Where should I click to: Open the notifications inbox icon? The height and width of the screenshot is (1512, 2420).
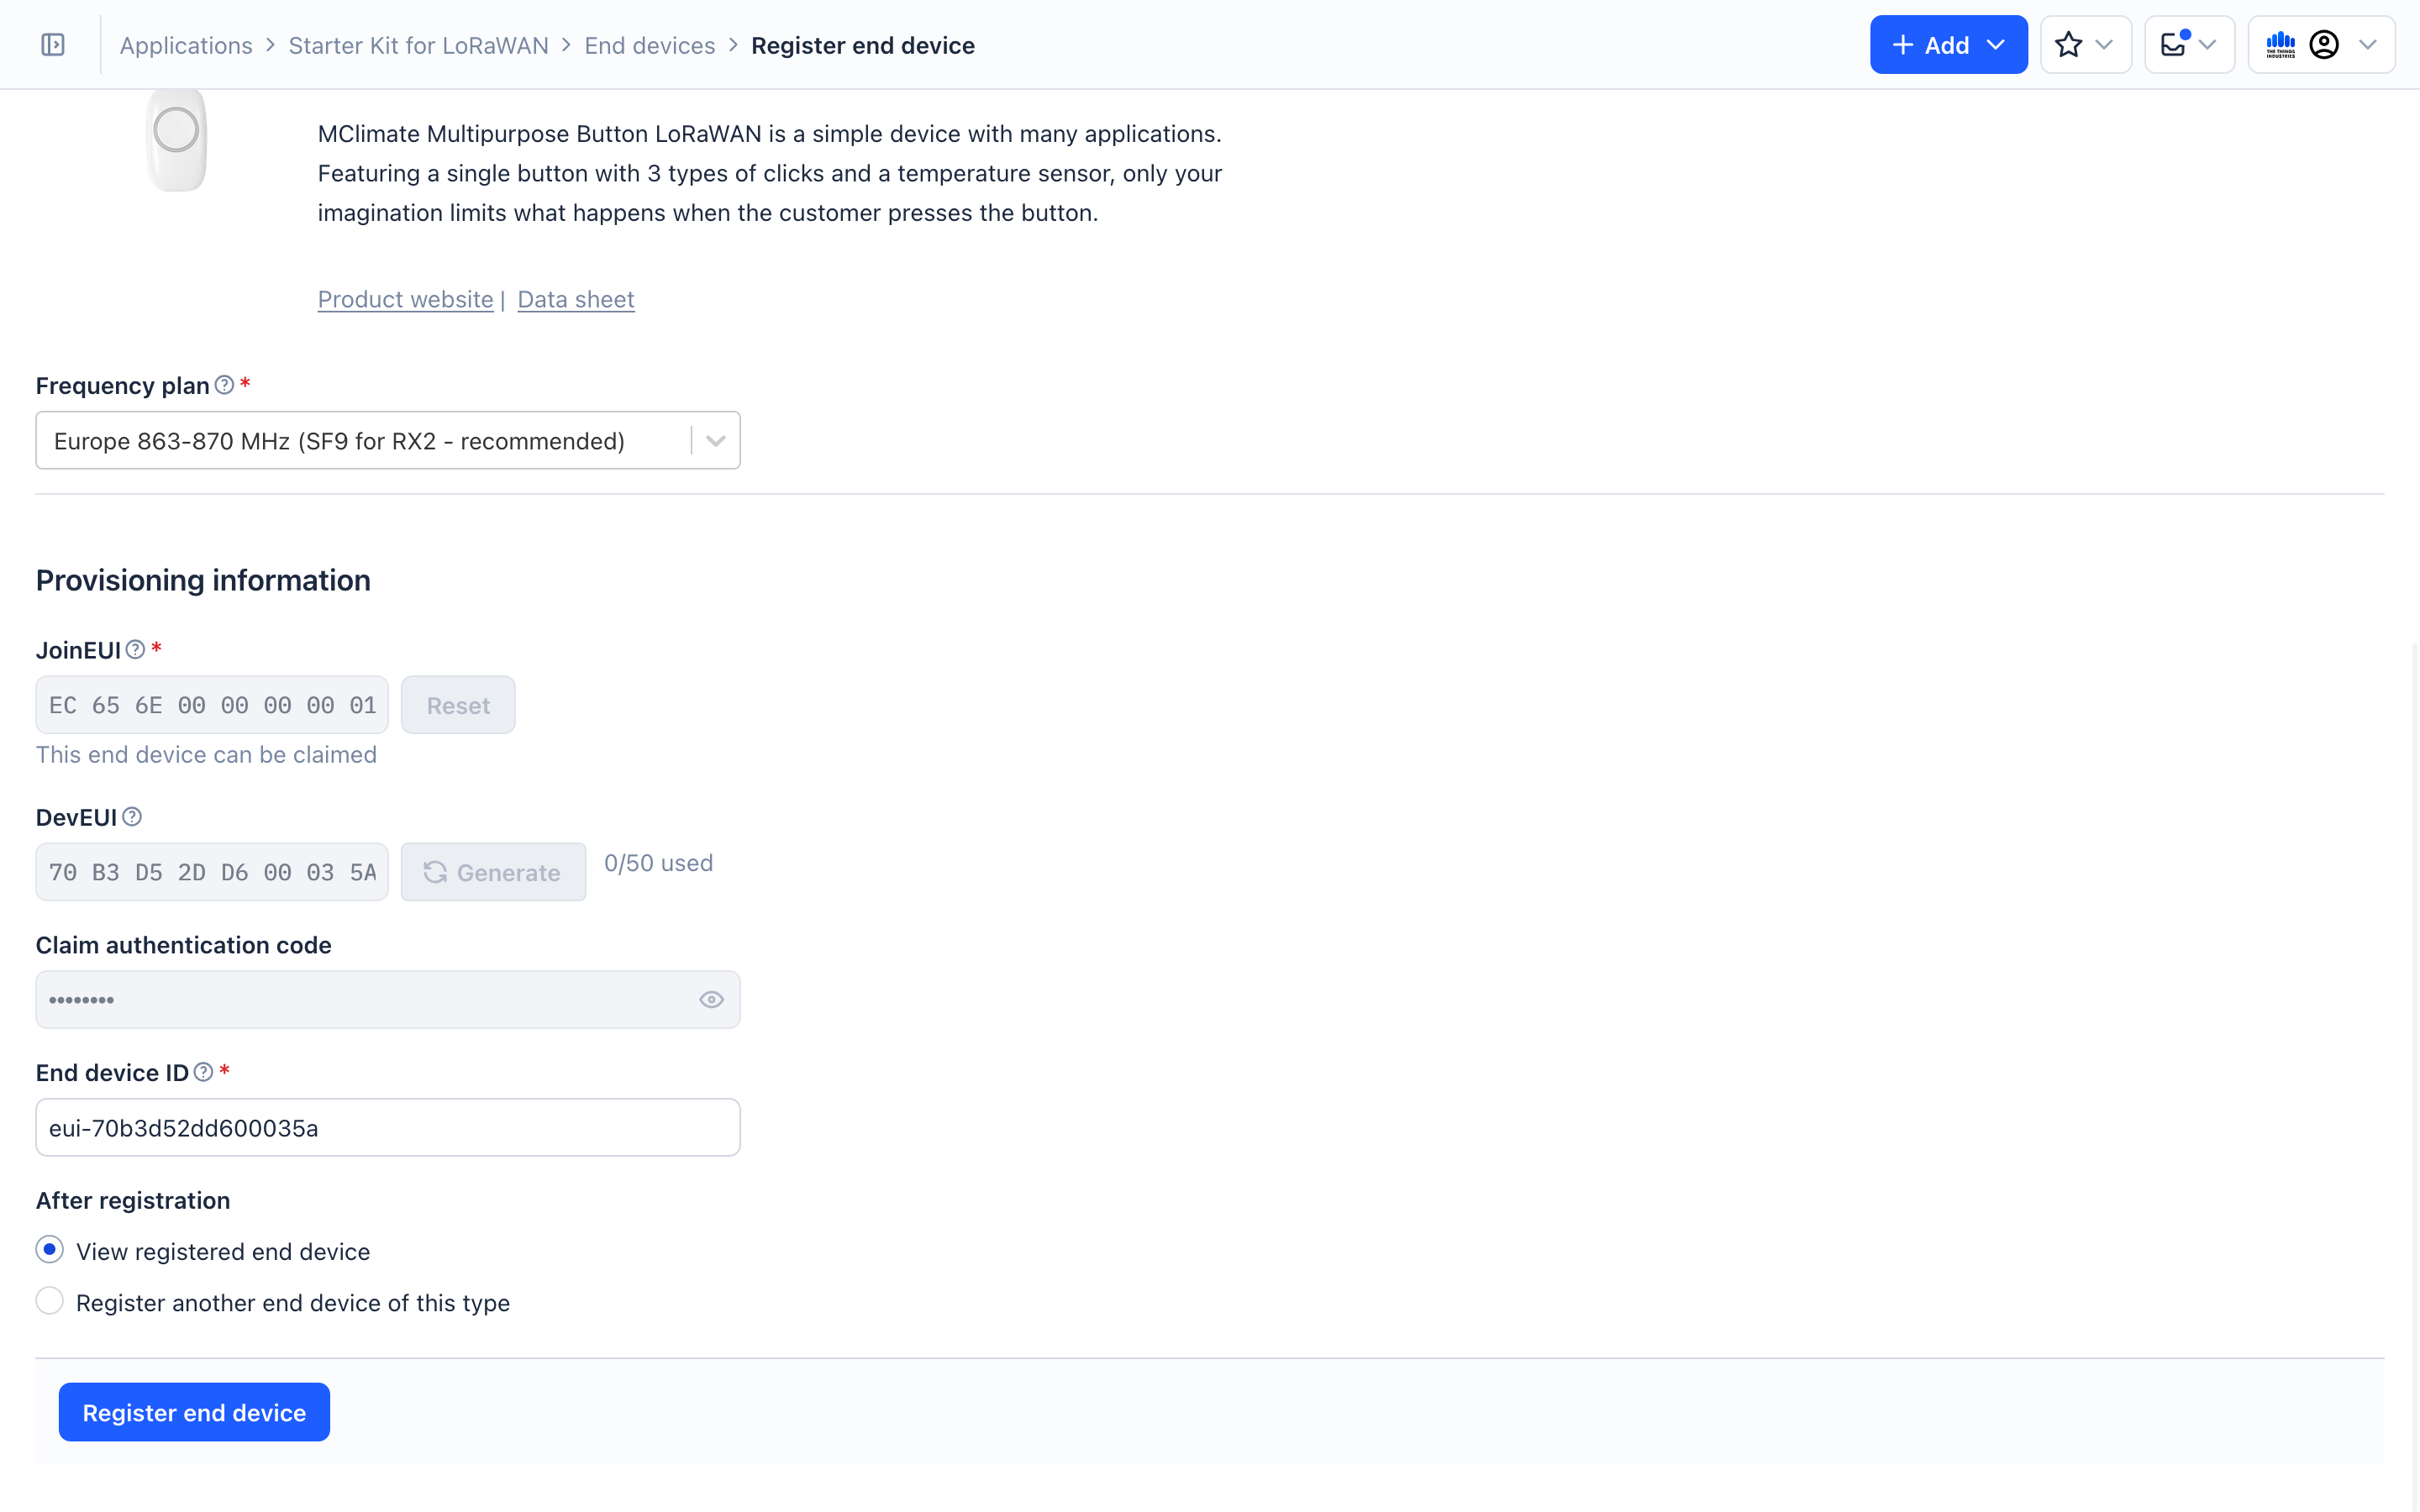pos(2174,45)
